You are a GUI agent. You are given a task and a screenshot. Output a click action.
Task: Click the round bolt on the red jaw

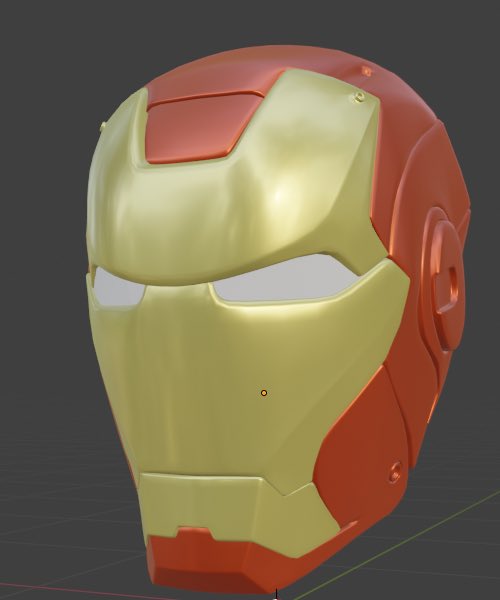(x=396, y=471)
